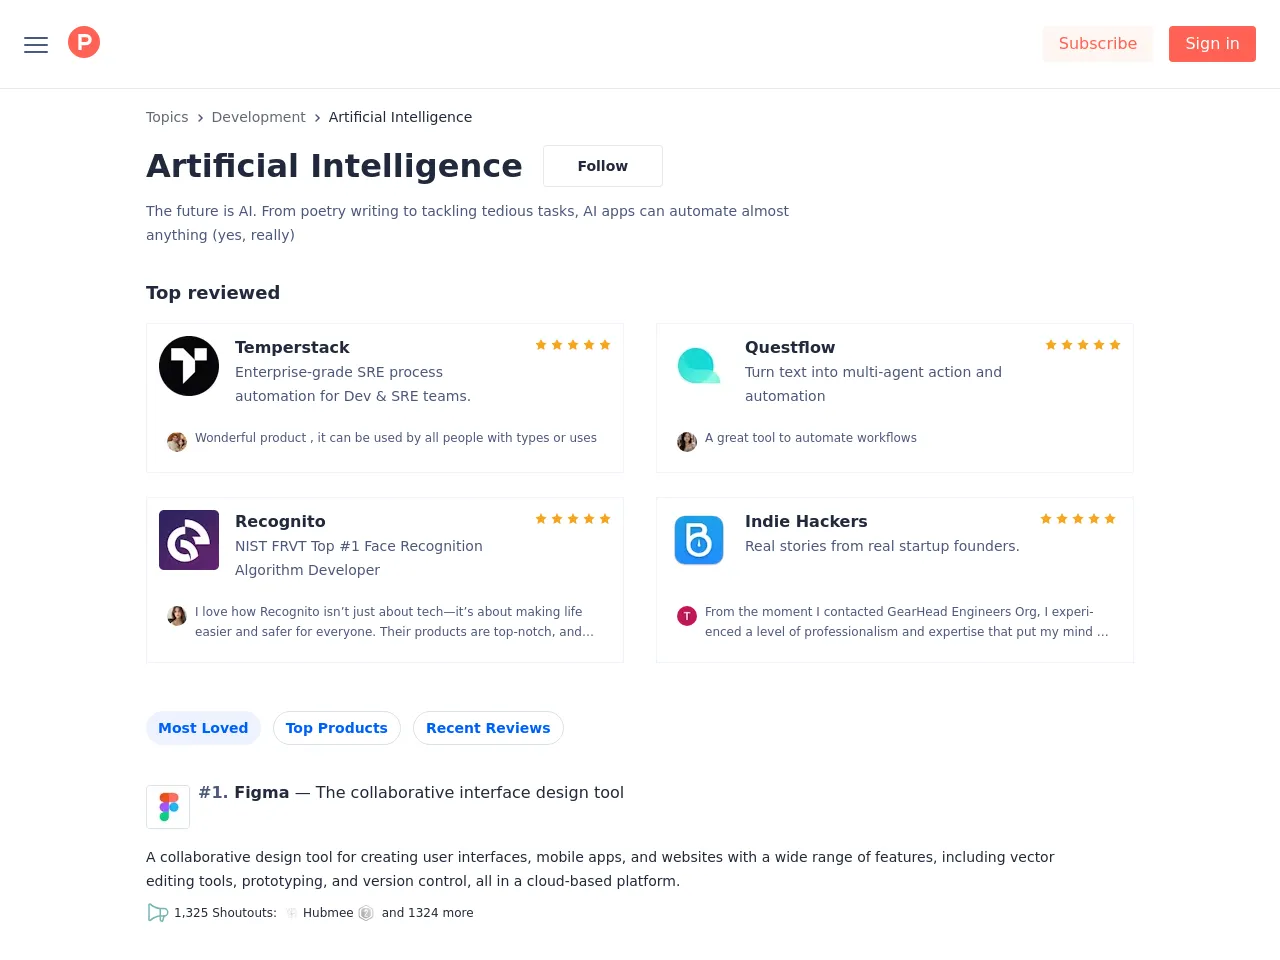Open the Figma logo icon
The width and height of the screenshot is (1280, 960).
pos(168,807)
